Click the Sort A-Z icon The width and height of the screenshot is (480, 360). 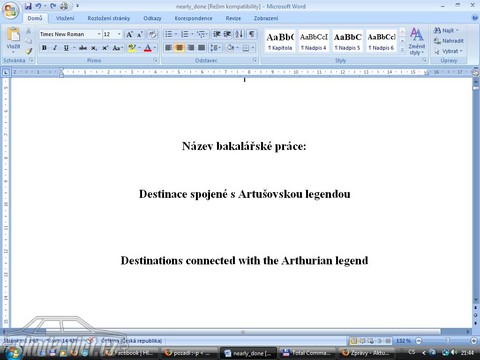239,34
